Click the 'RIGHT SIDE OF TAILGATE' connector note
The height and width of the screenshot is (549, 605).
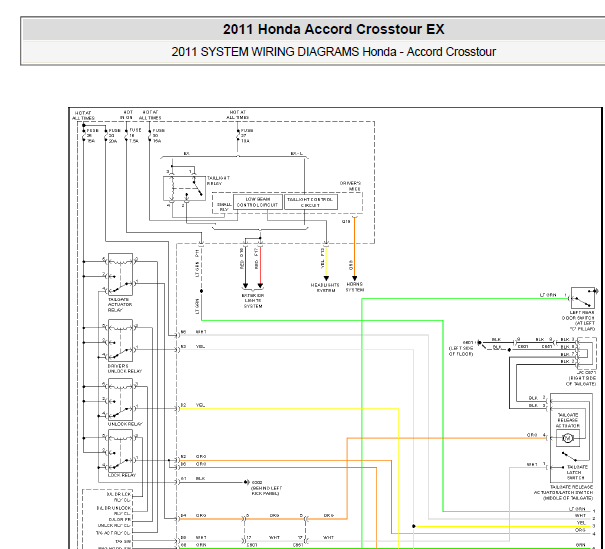[581, 381]
